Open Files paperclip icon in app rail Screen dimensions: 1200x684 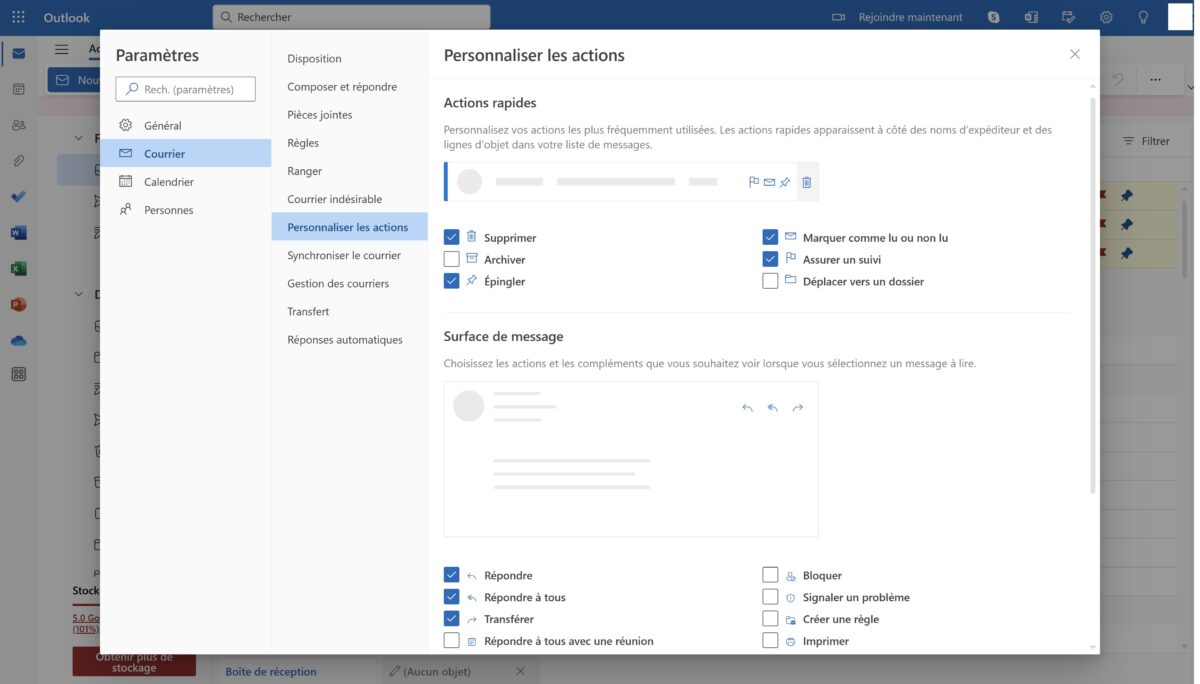click(x=18, y=161)
